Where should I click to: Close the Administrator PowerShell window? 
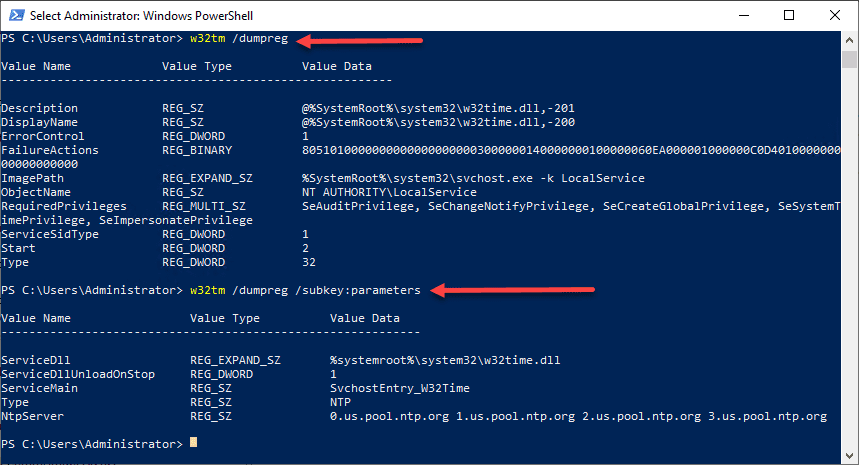(x=833, y=16)
